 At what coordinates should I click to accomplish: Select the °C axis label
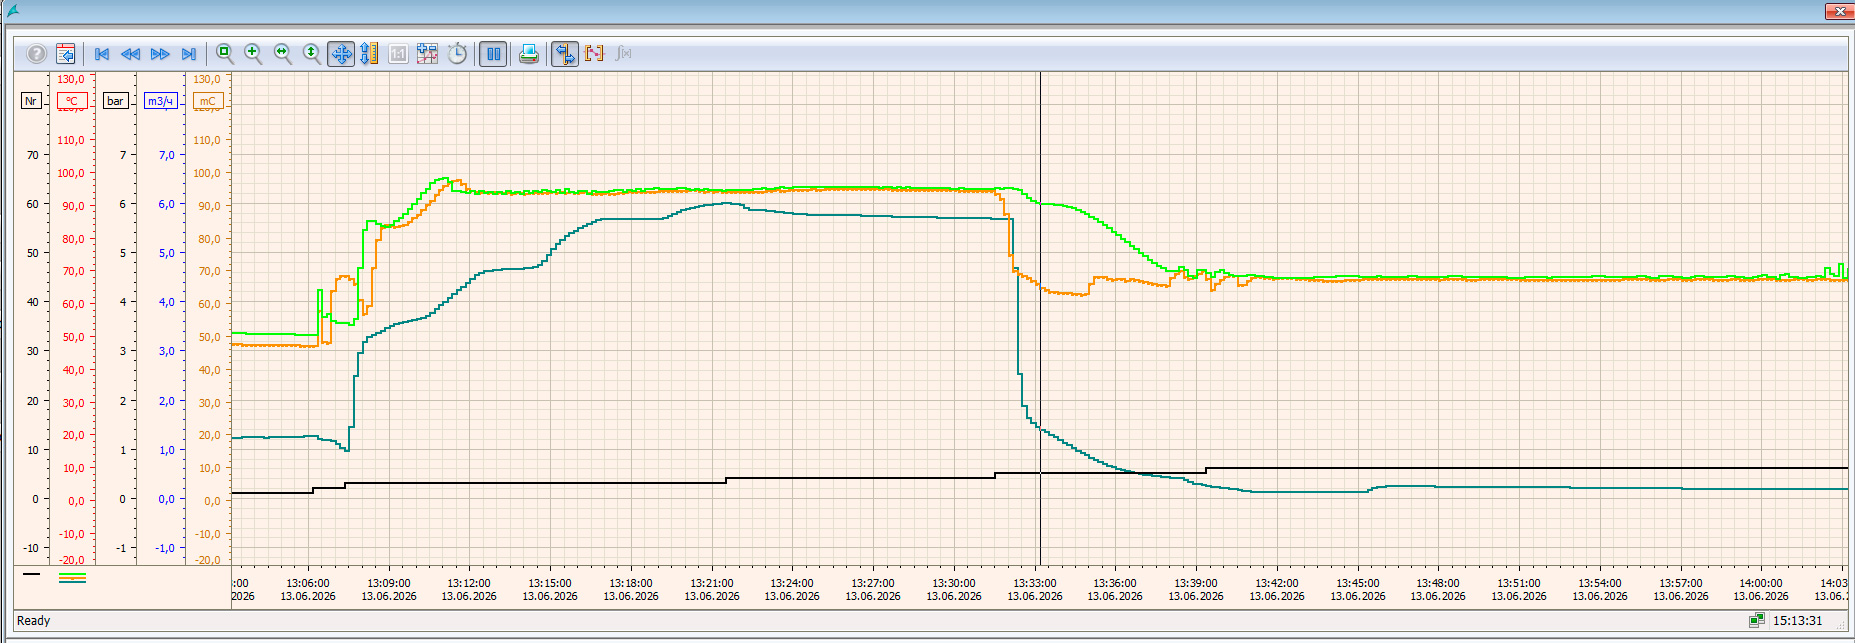[x=72, y=101]
